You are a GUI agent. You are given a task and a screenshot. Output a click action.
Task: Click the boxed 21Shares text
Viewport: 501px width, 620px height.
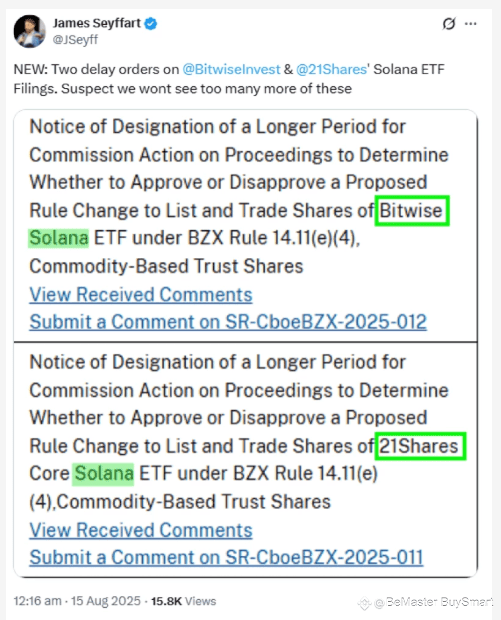[420, 446]
